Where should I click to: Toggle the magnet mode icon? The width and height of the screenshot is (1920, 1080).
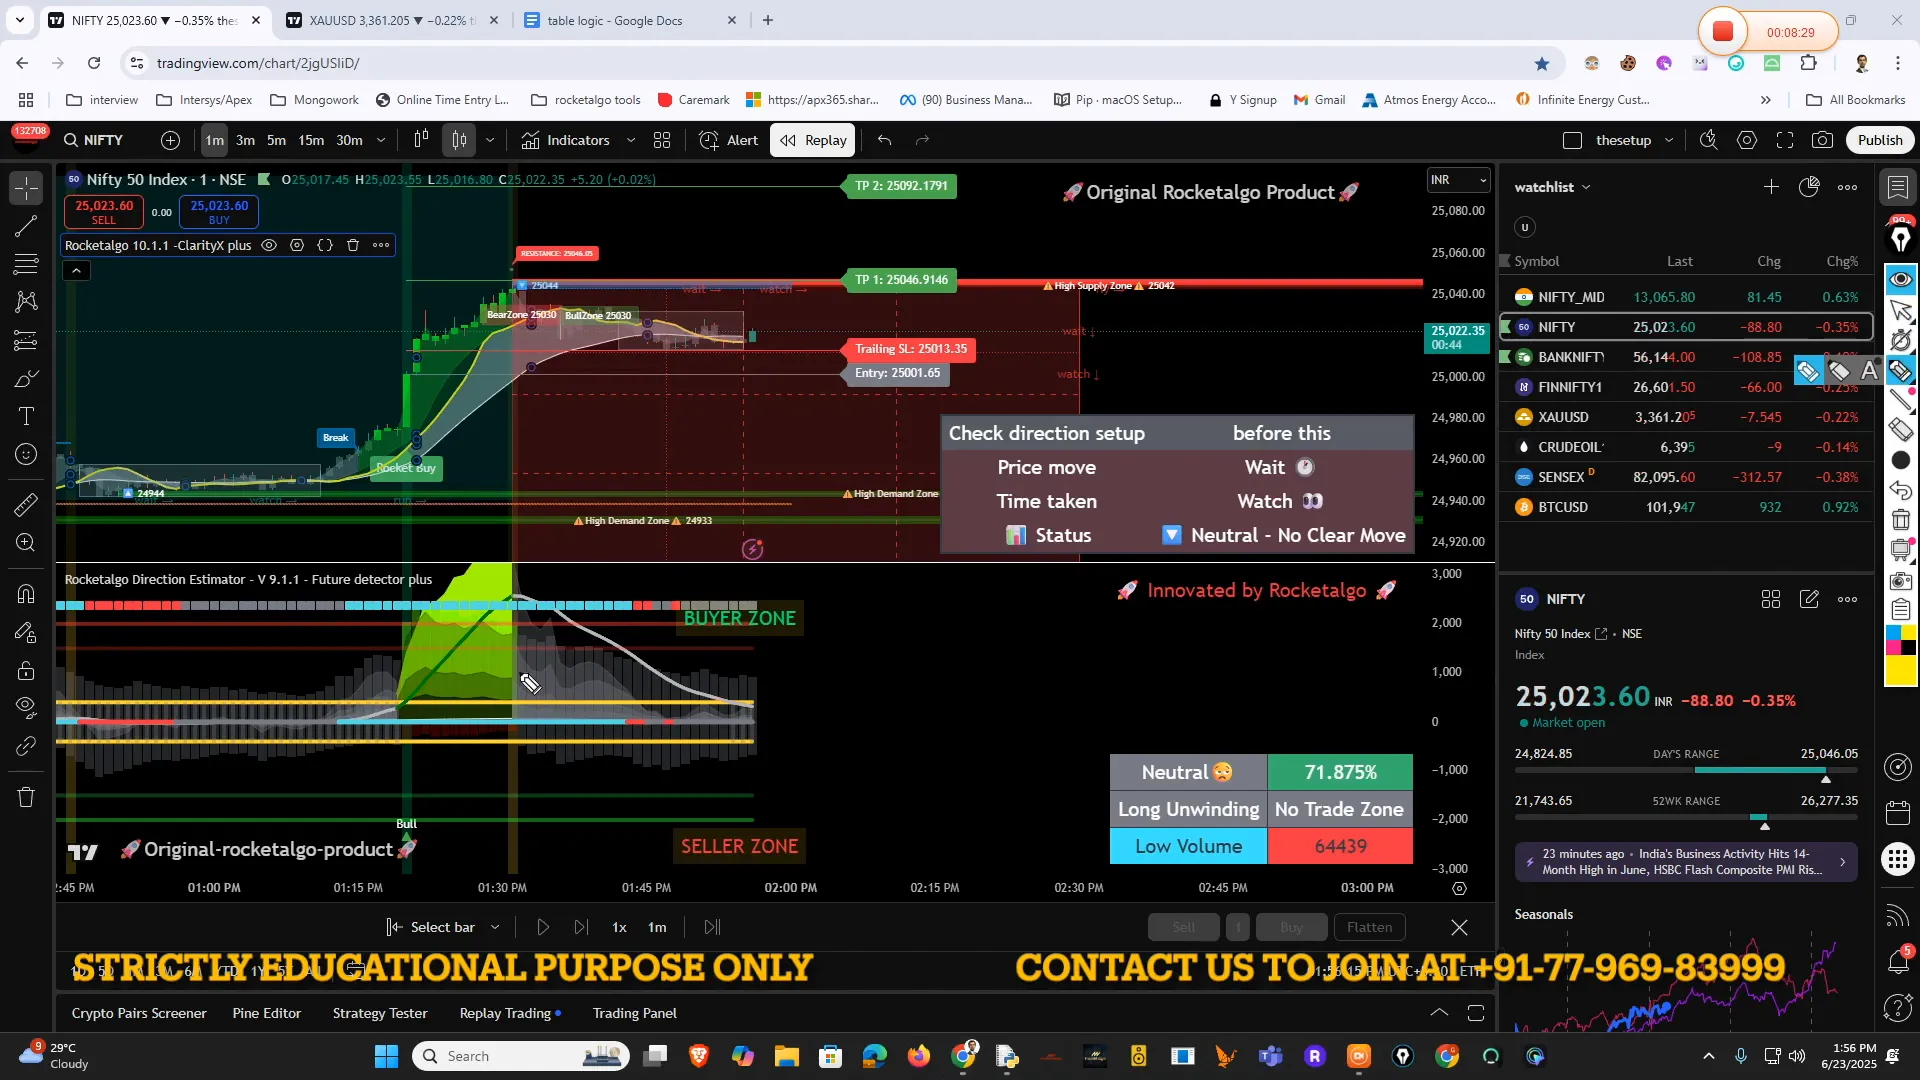click(26, 594)
